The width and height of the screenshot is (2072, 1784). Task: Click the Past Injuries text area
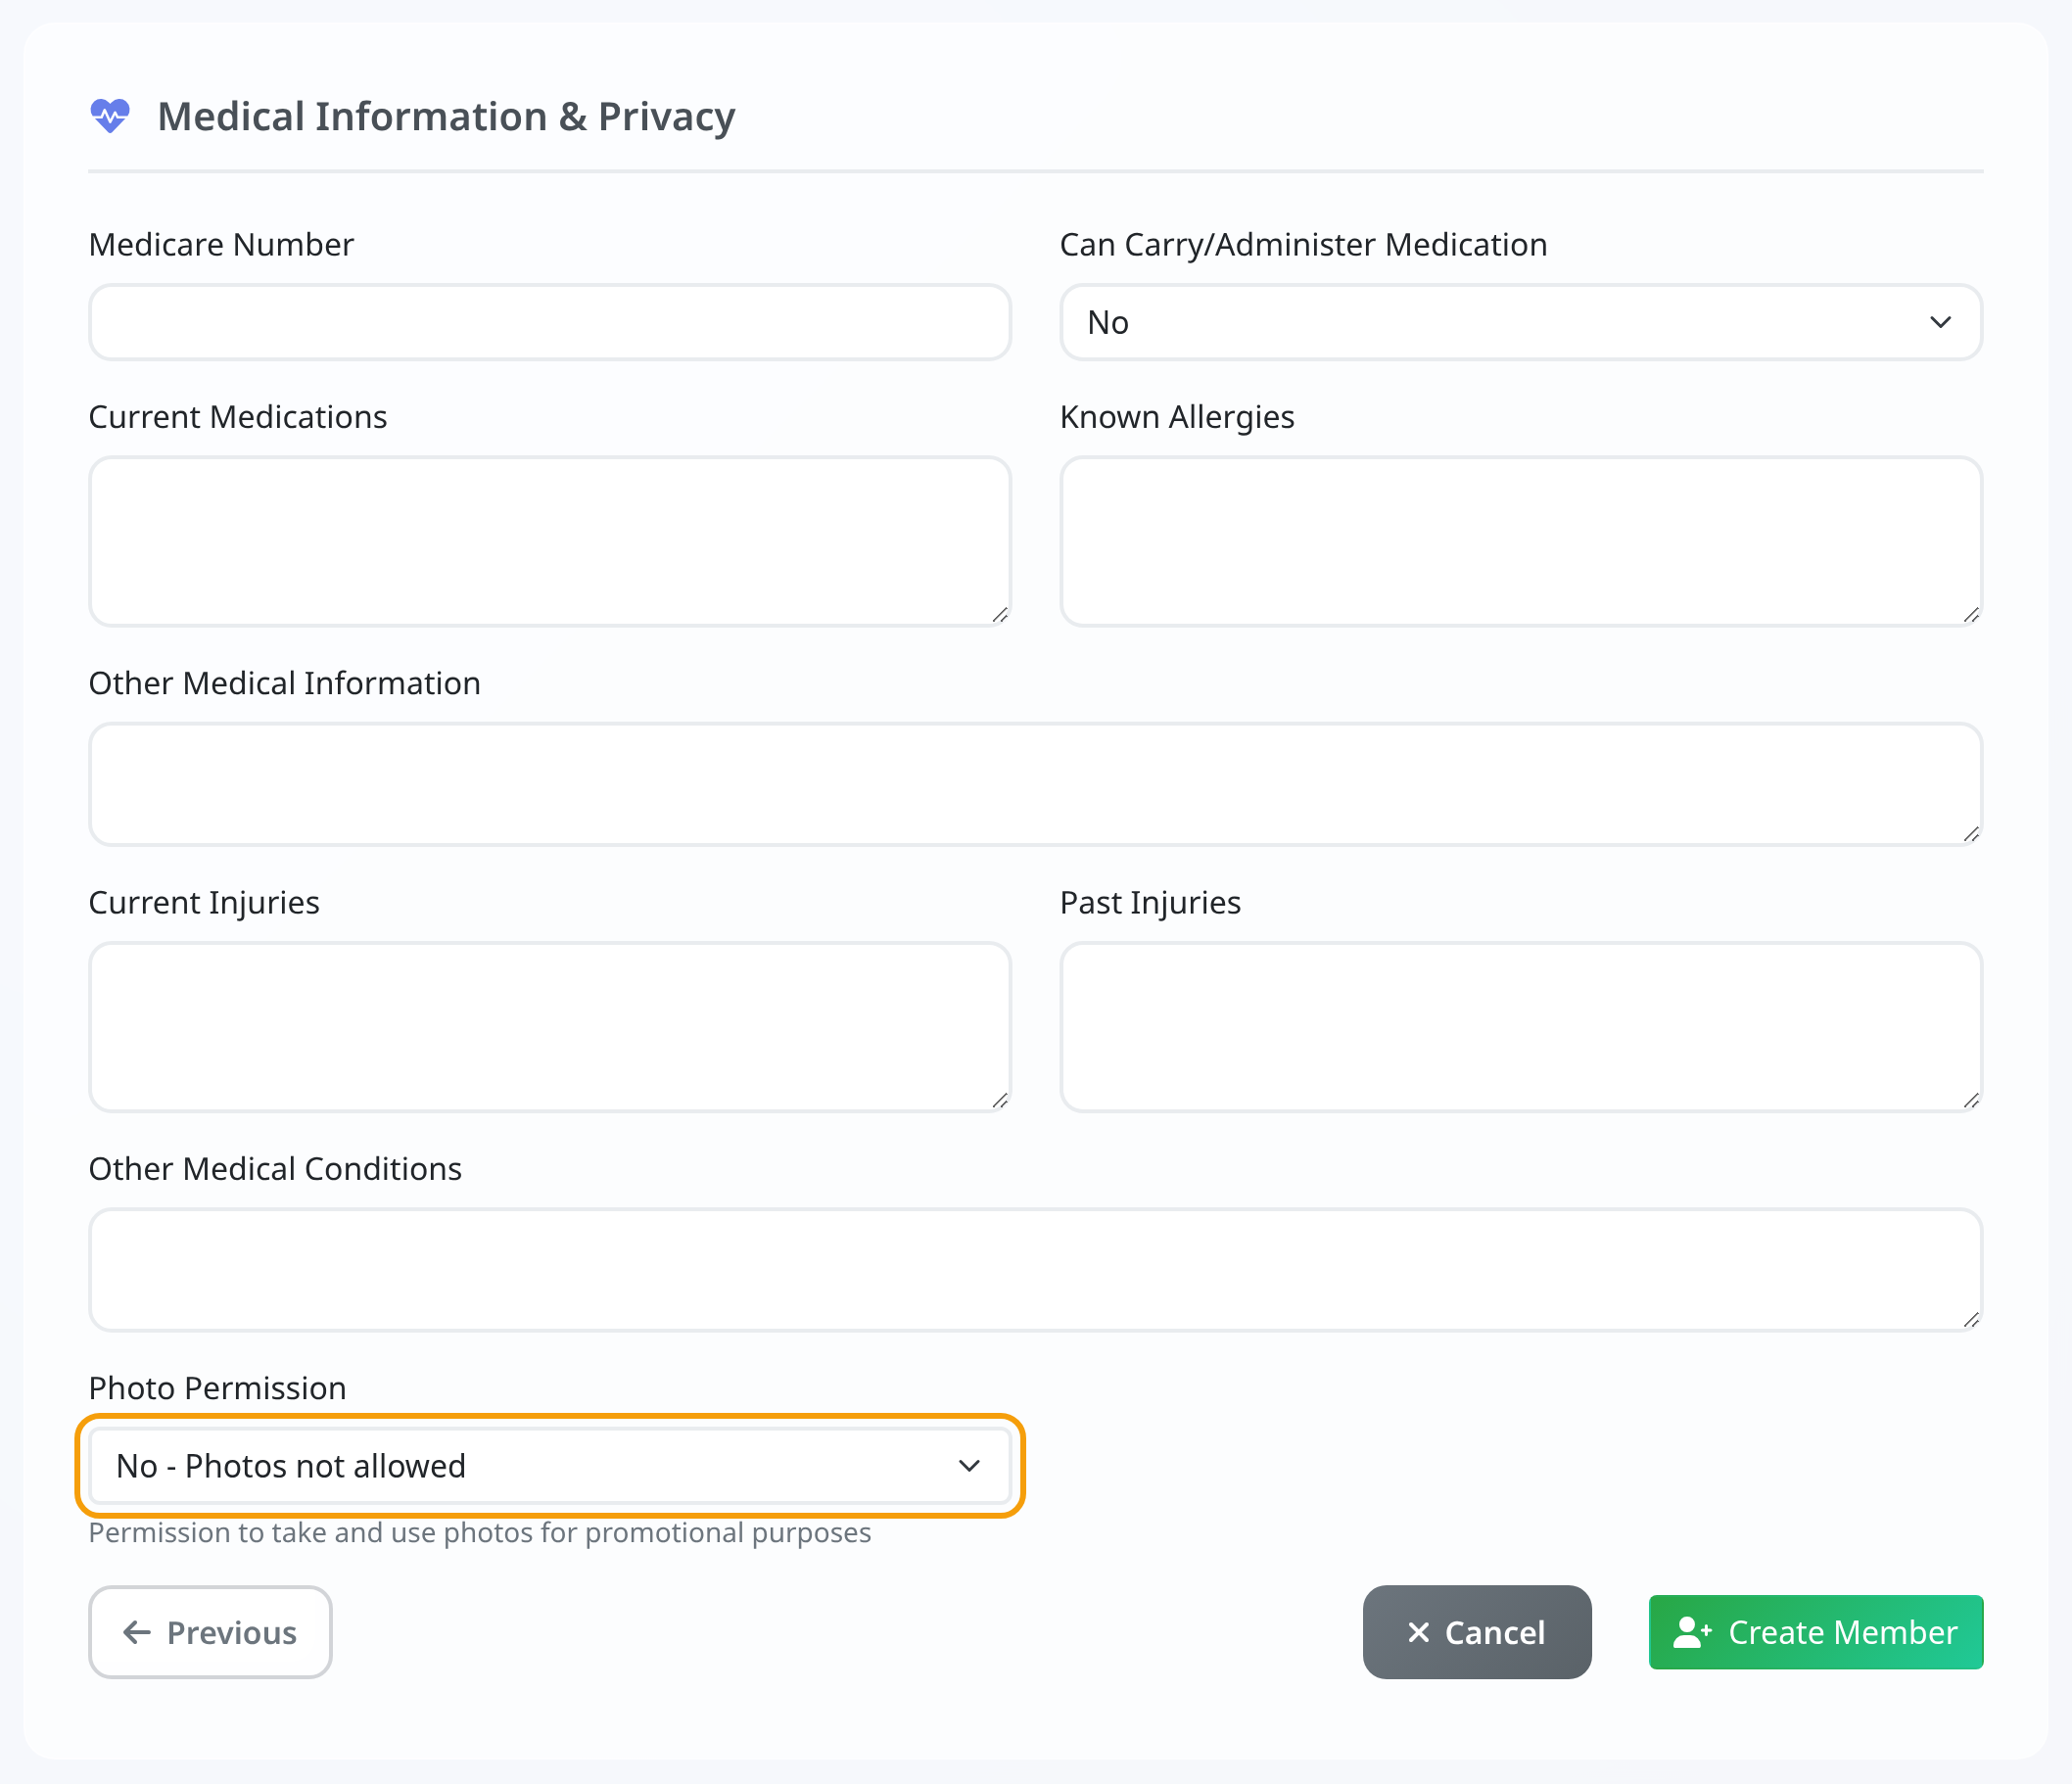1521,1027
